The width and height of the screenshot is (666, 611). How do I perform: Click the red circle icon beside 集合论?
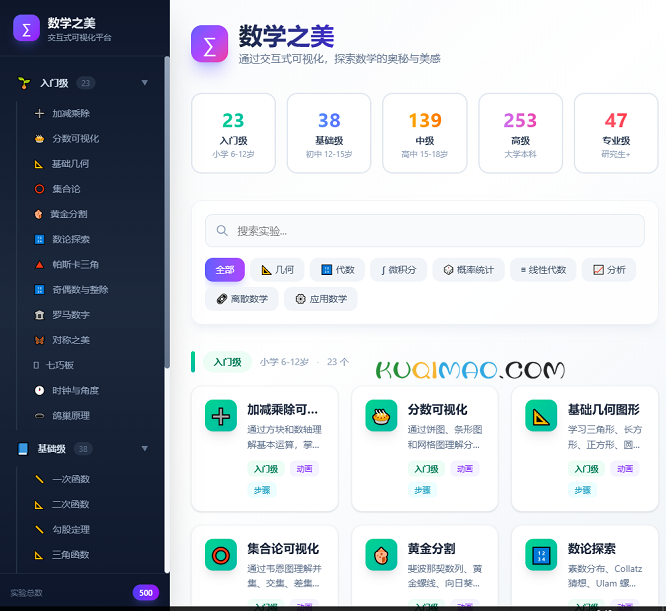39,189
